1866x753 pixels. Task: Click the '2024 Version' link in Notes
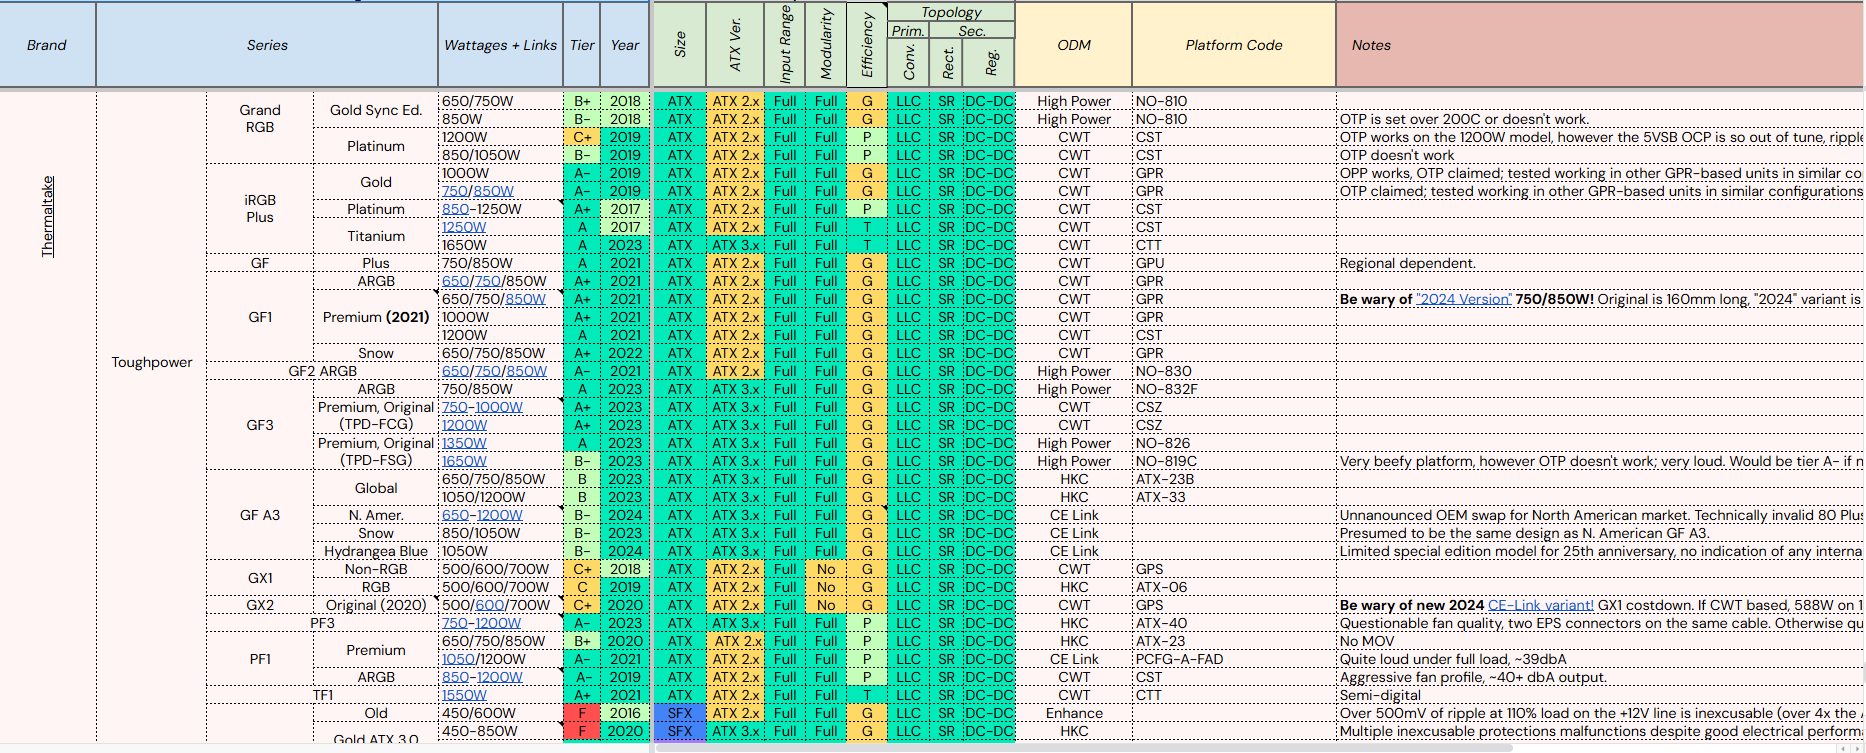coord(1463,299)
